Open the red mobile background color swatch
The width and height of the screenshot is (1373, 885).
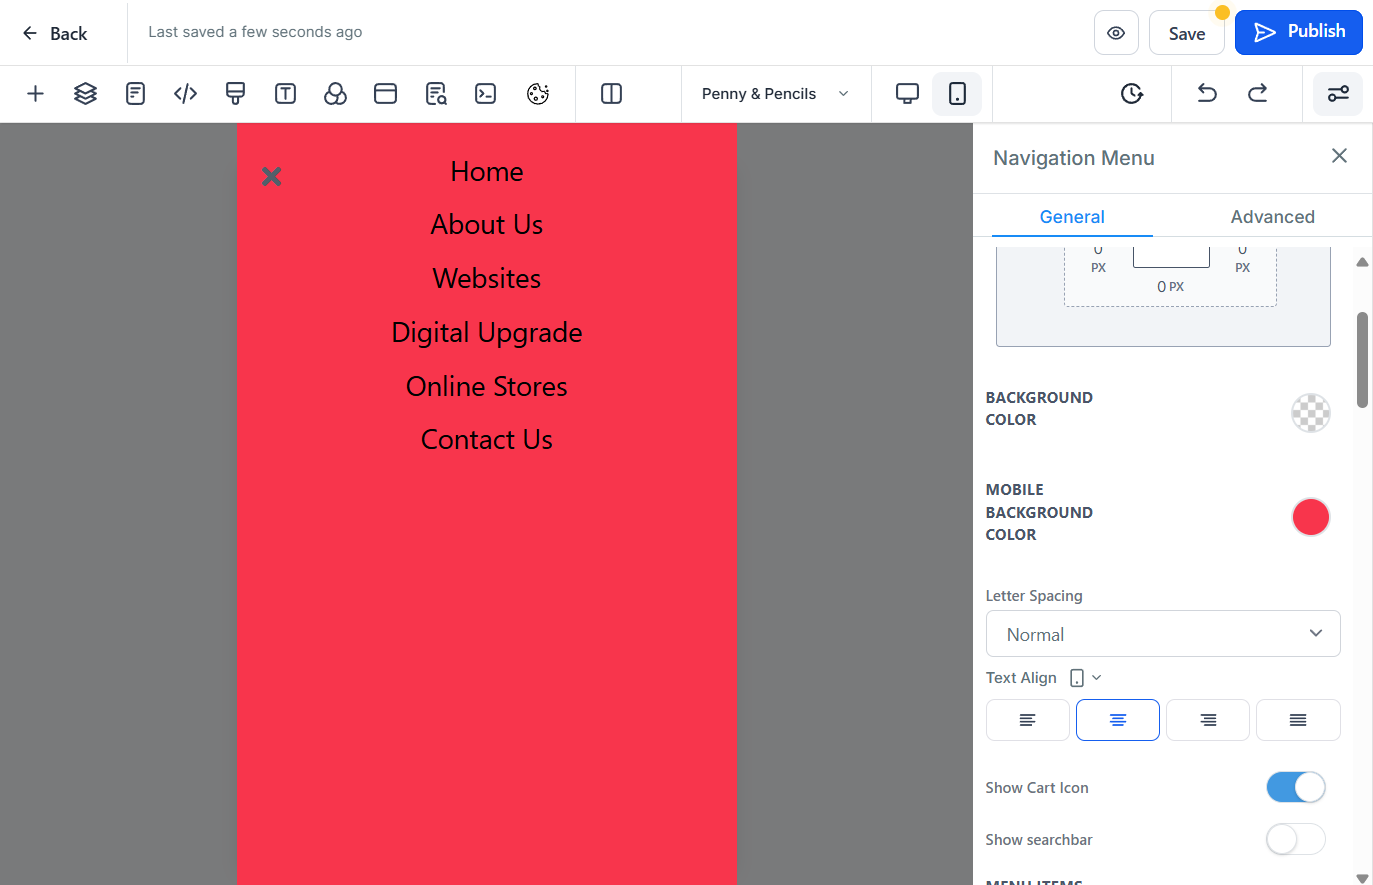1311,517
